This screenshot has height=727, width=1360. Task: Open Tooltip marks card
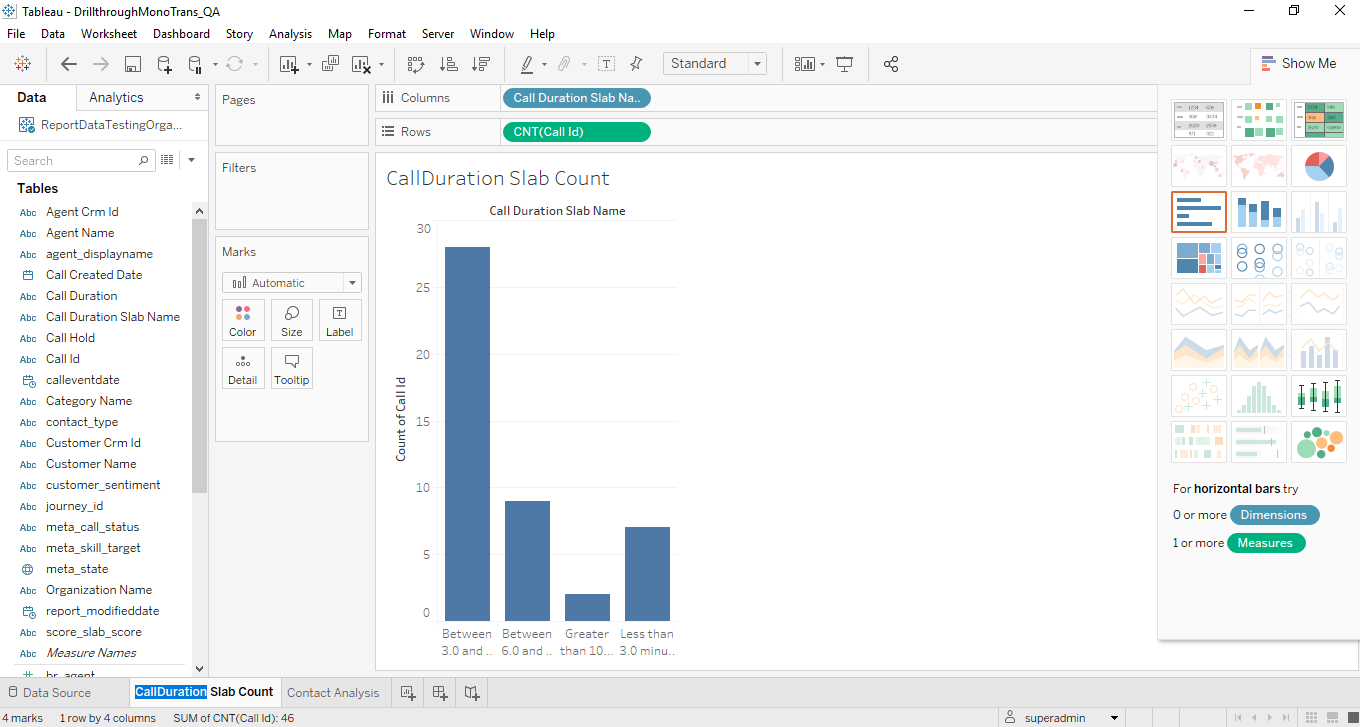point(291,368)
